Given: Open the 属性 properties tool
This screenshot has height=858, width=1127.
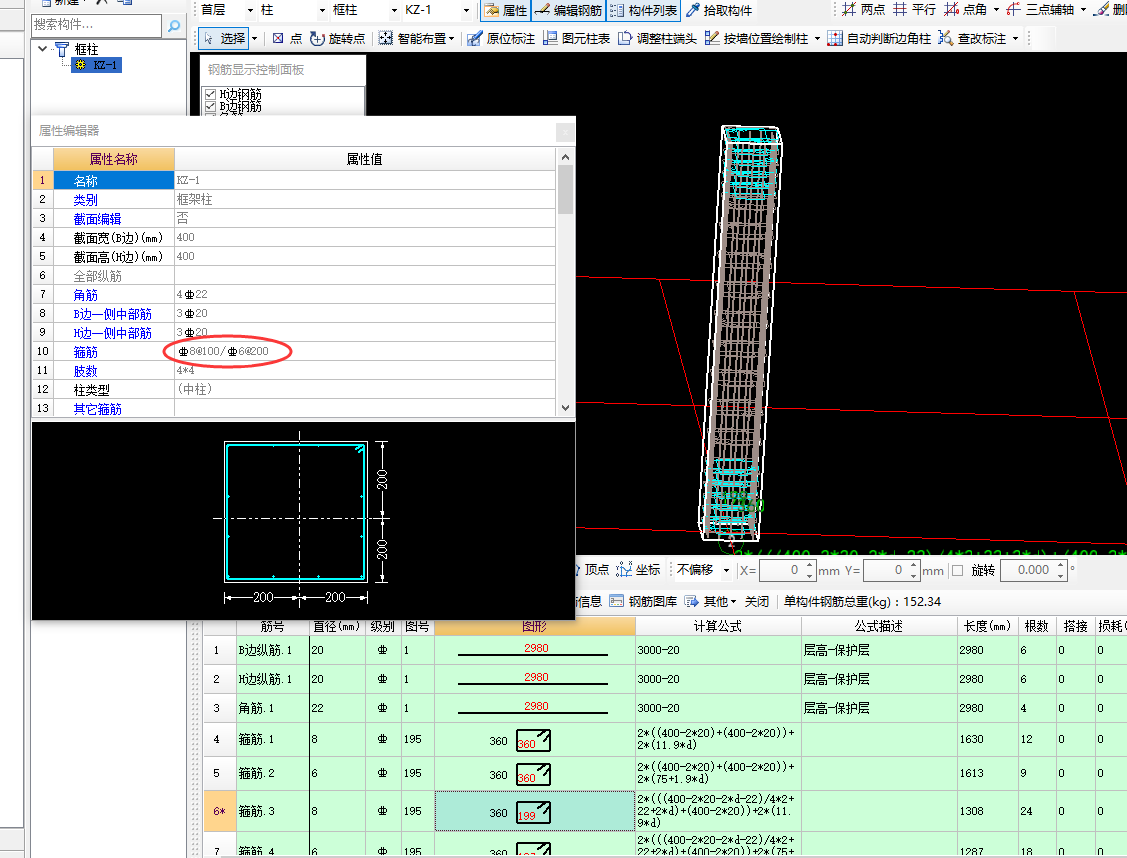Looking at the screenshot, I should point(506,10).
